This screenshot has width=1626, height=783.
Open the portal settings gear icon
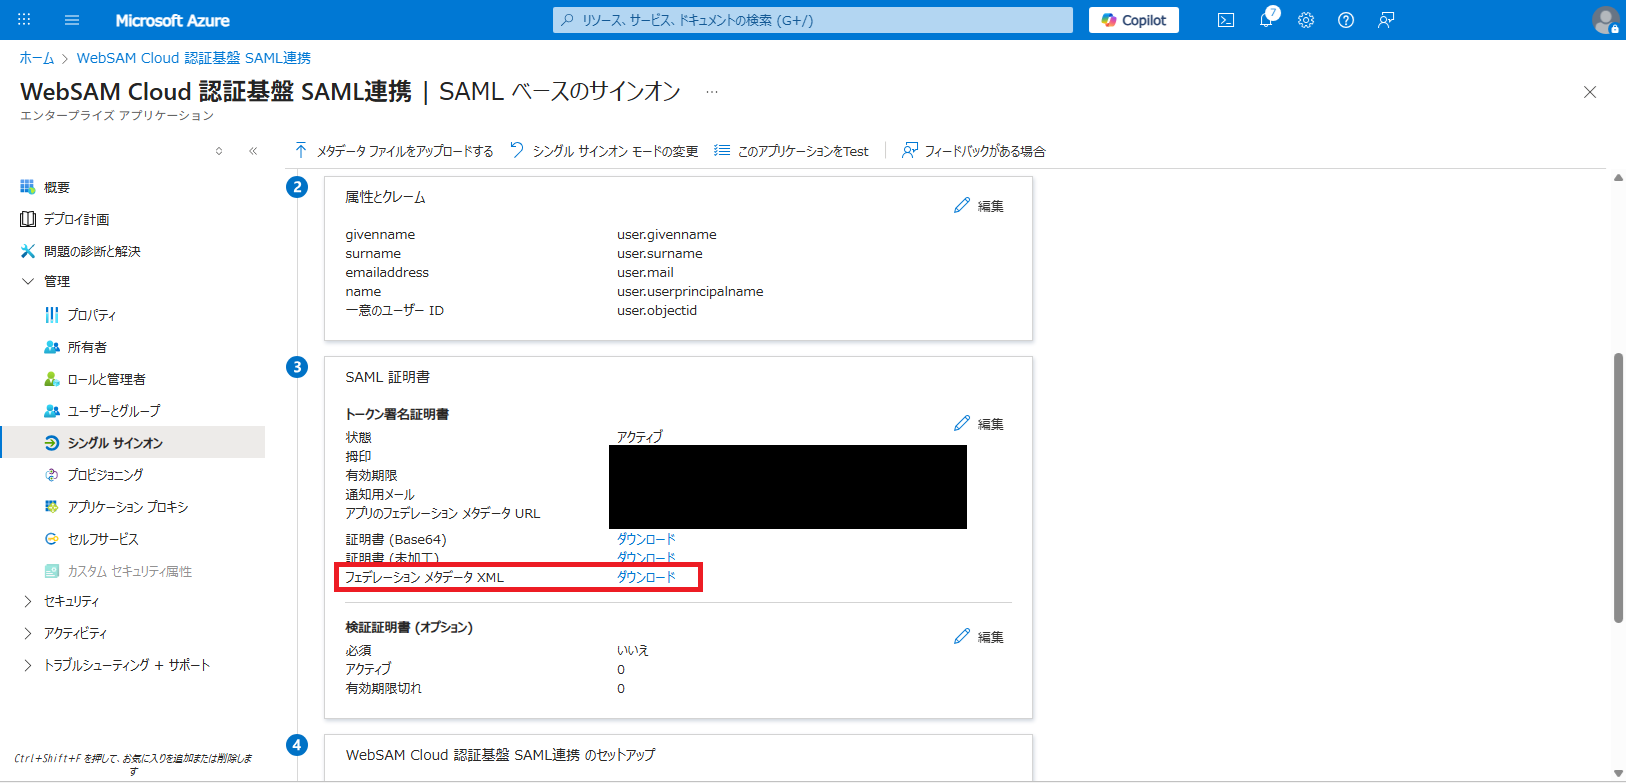tap(1306, 20)
